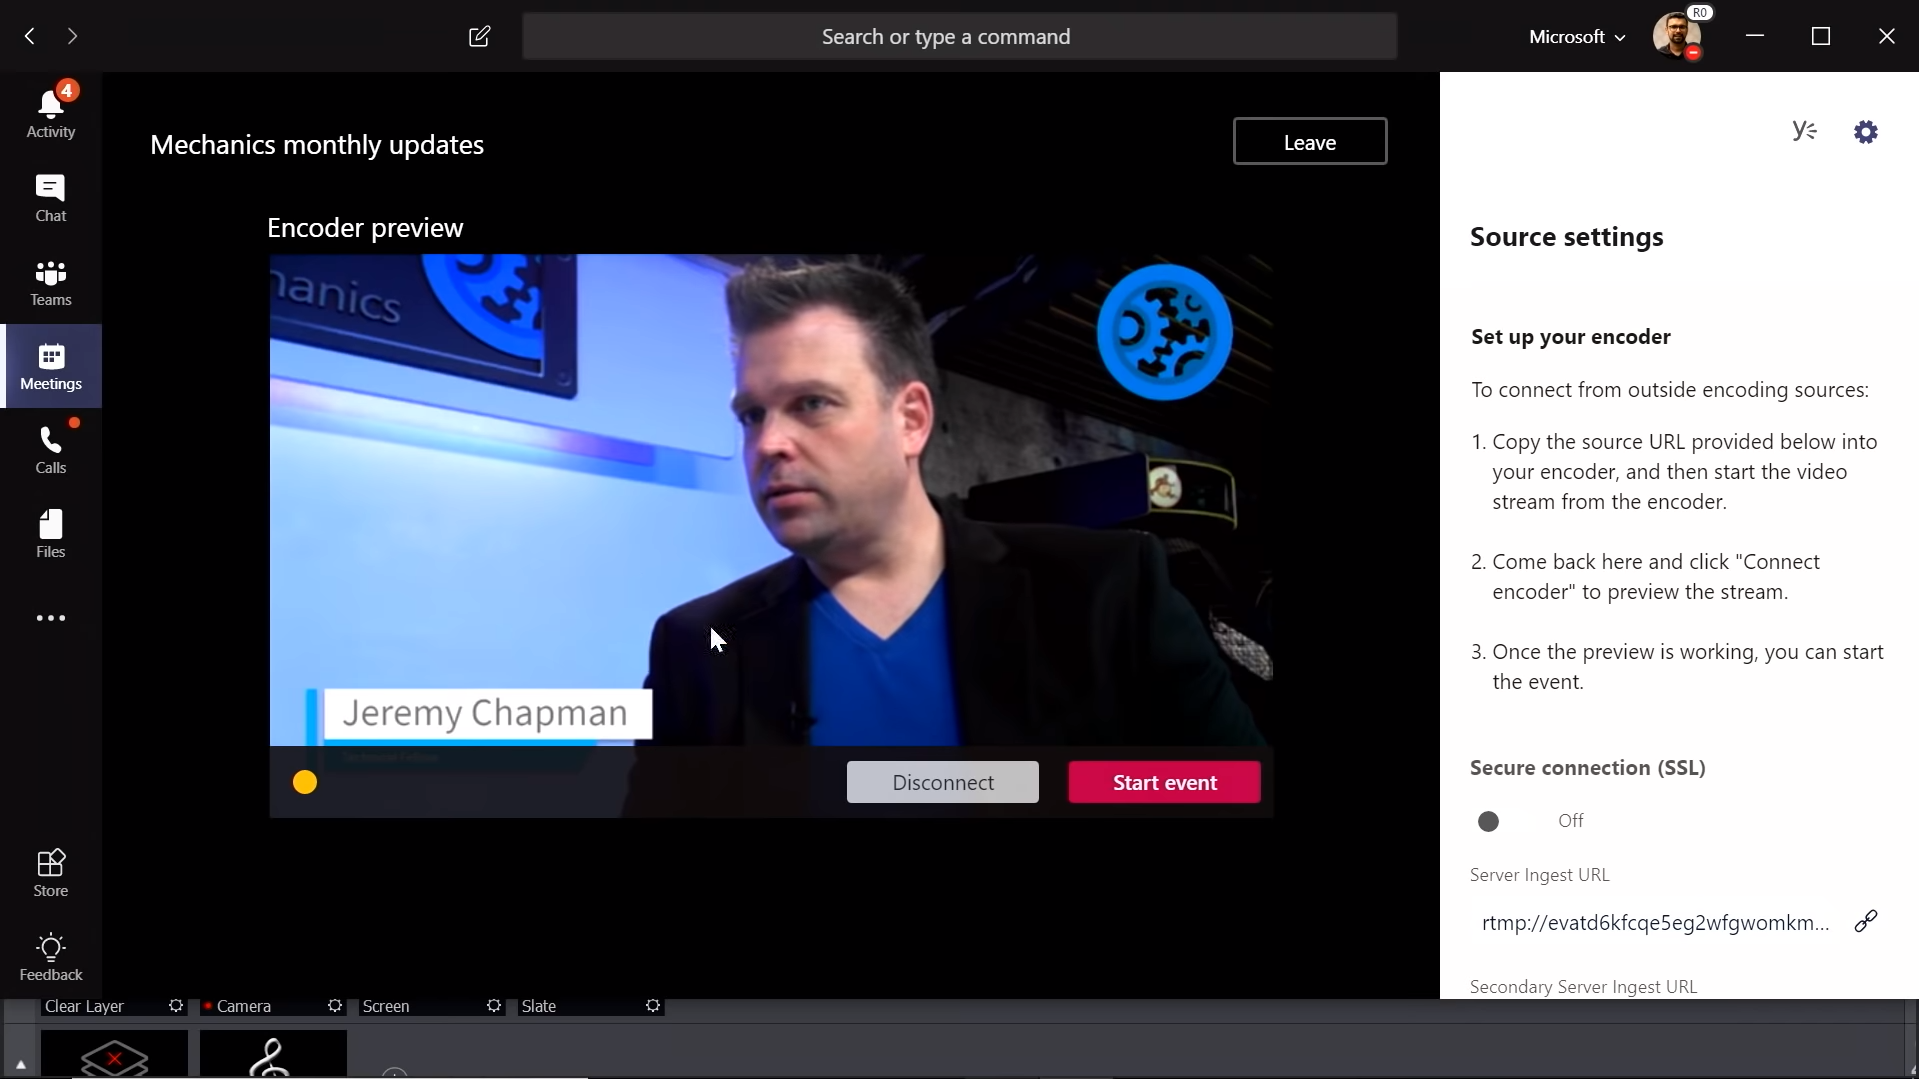Screen dimensions: 1919x1079
Task: Click the new chat compose icon
Action: [x=479, y=37]
